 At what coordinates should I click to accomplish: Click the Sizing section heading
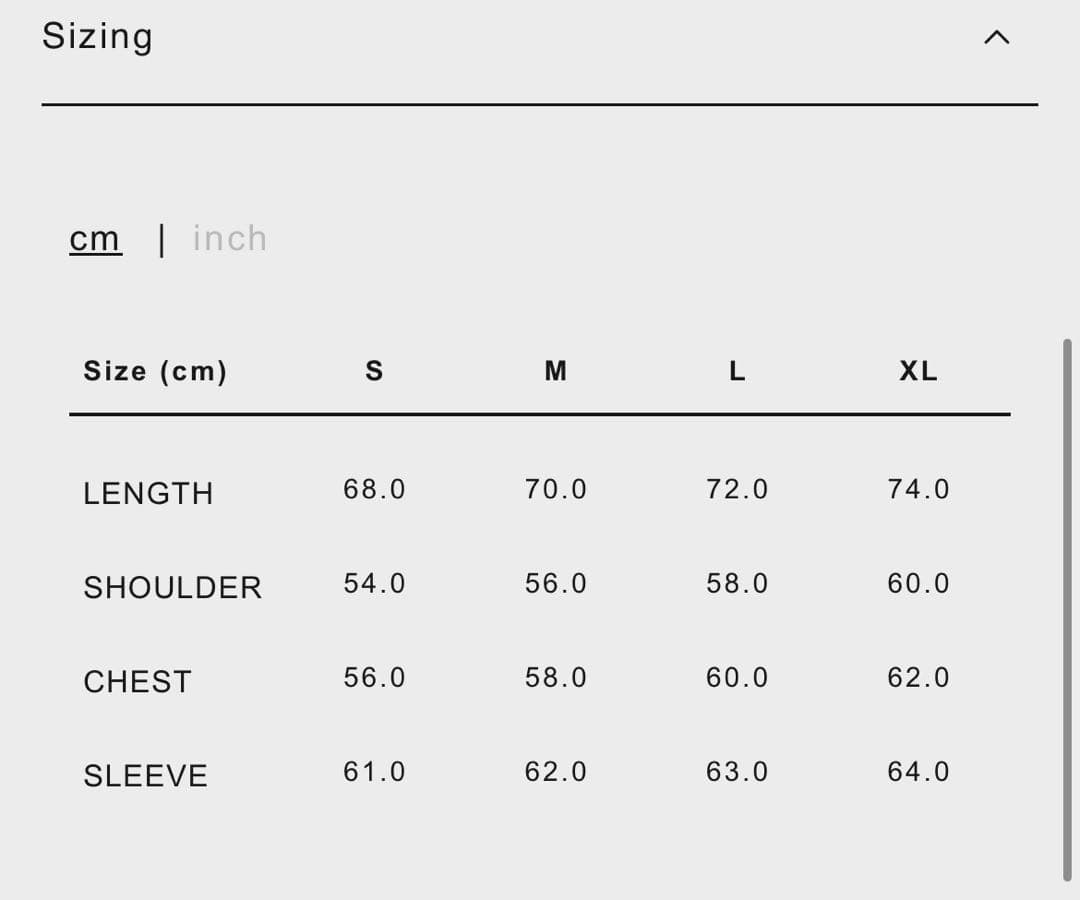tap(97, 36)
